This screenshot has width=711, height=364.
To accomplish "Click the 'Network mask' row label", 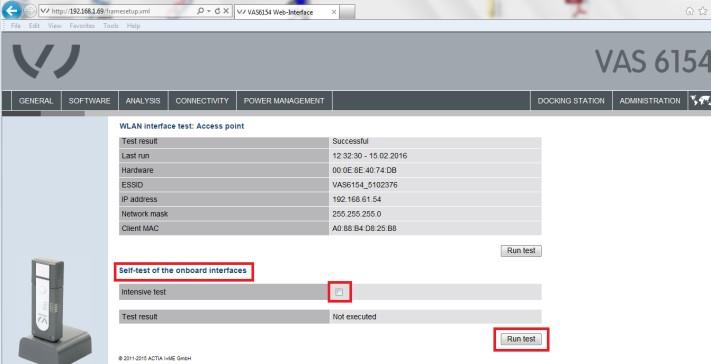I will (144, 214).
